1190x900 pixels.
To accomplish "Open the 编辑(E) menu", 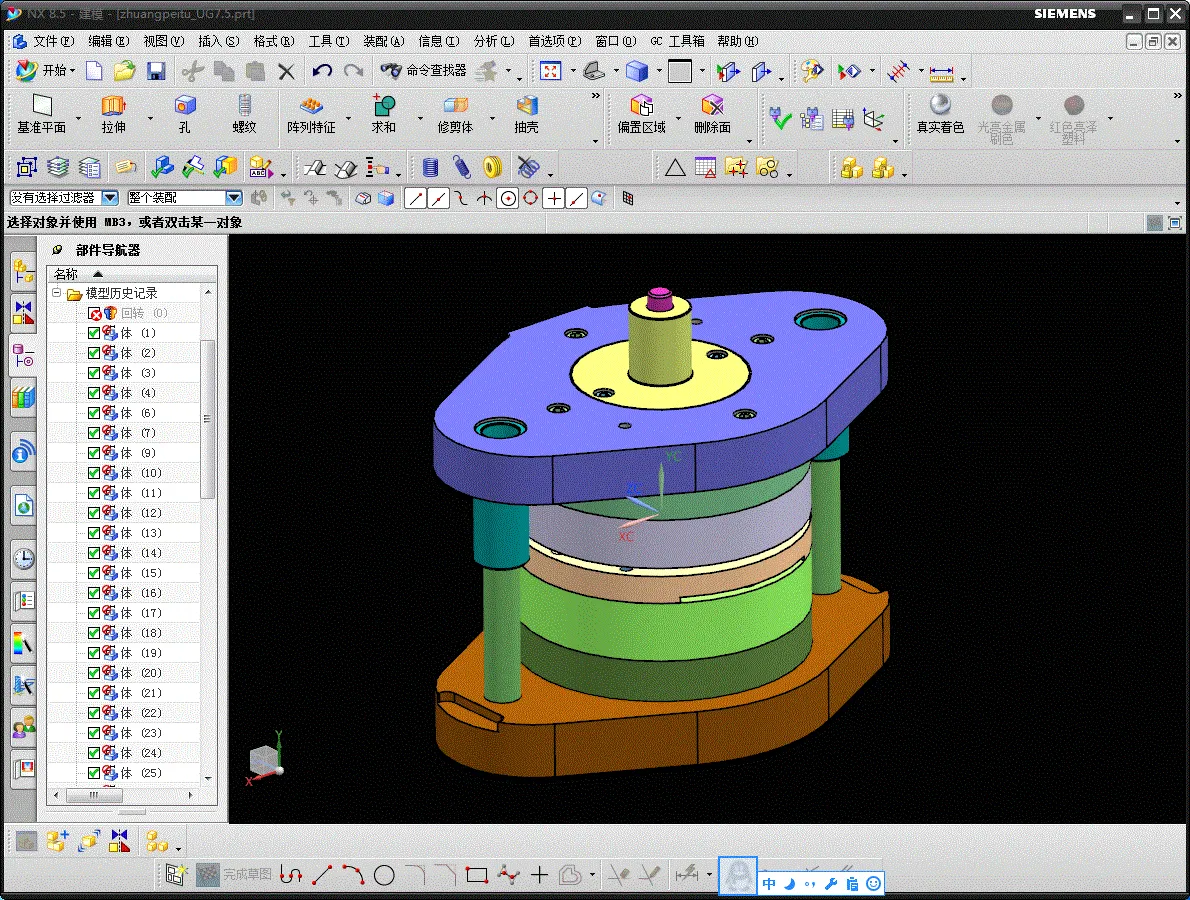I will pos(109,41).
